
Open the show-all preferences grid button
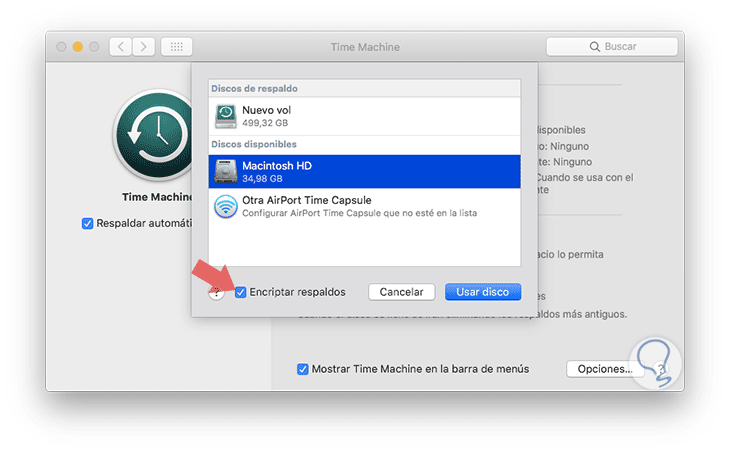(x=176, y=47)
